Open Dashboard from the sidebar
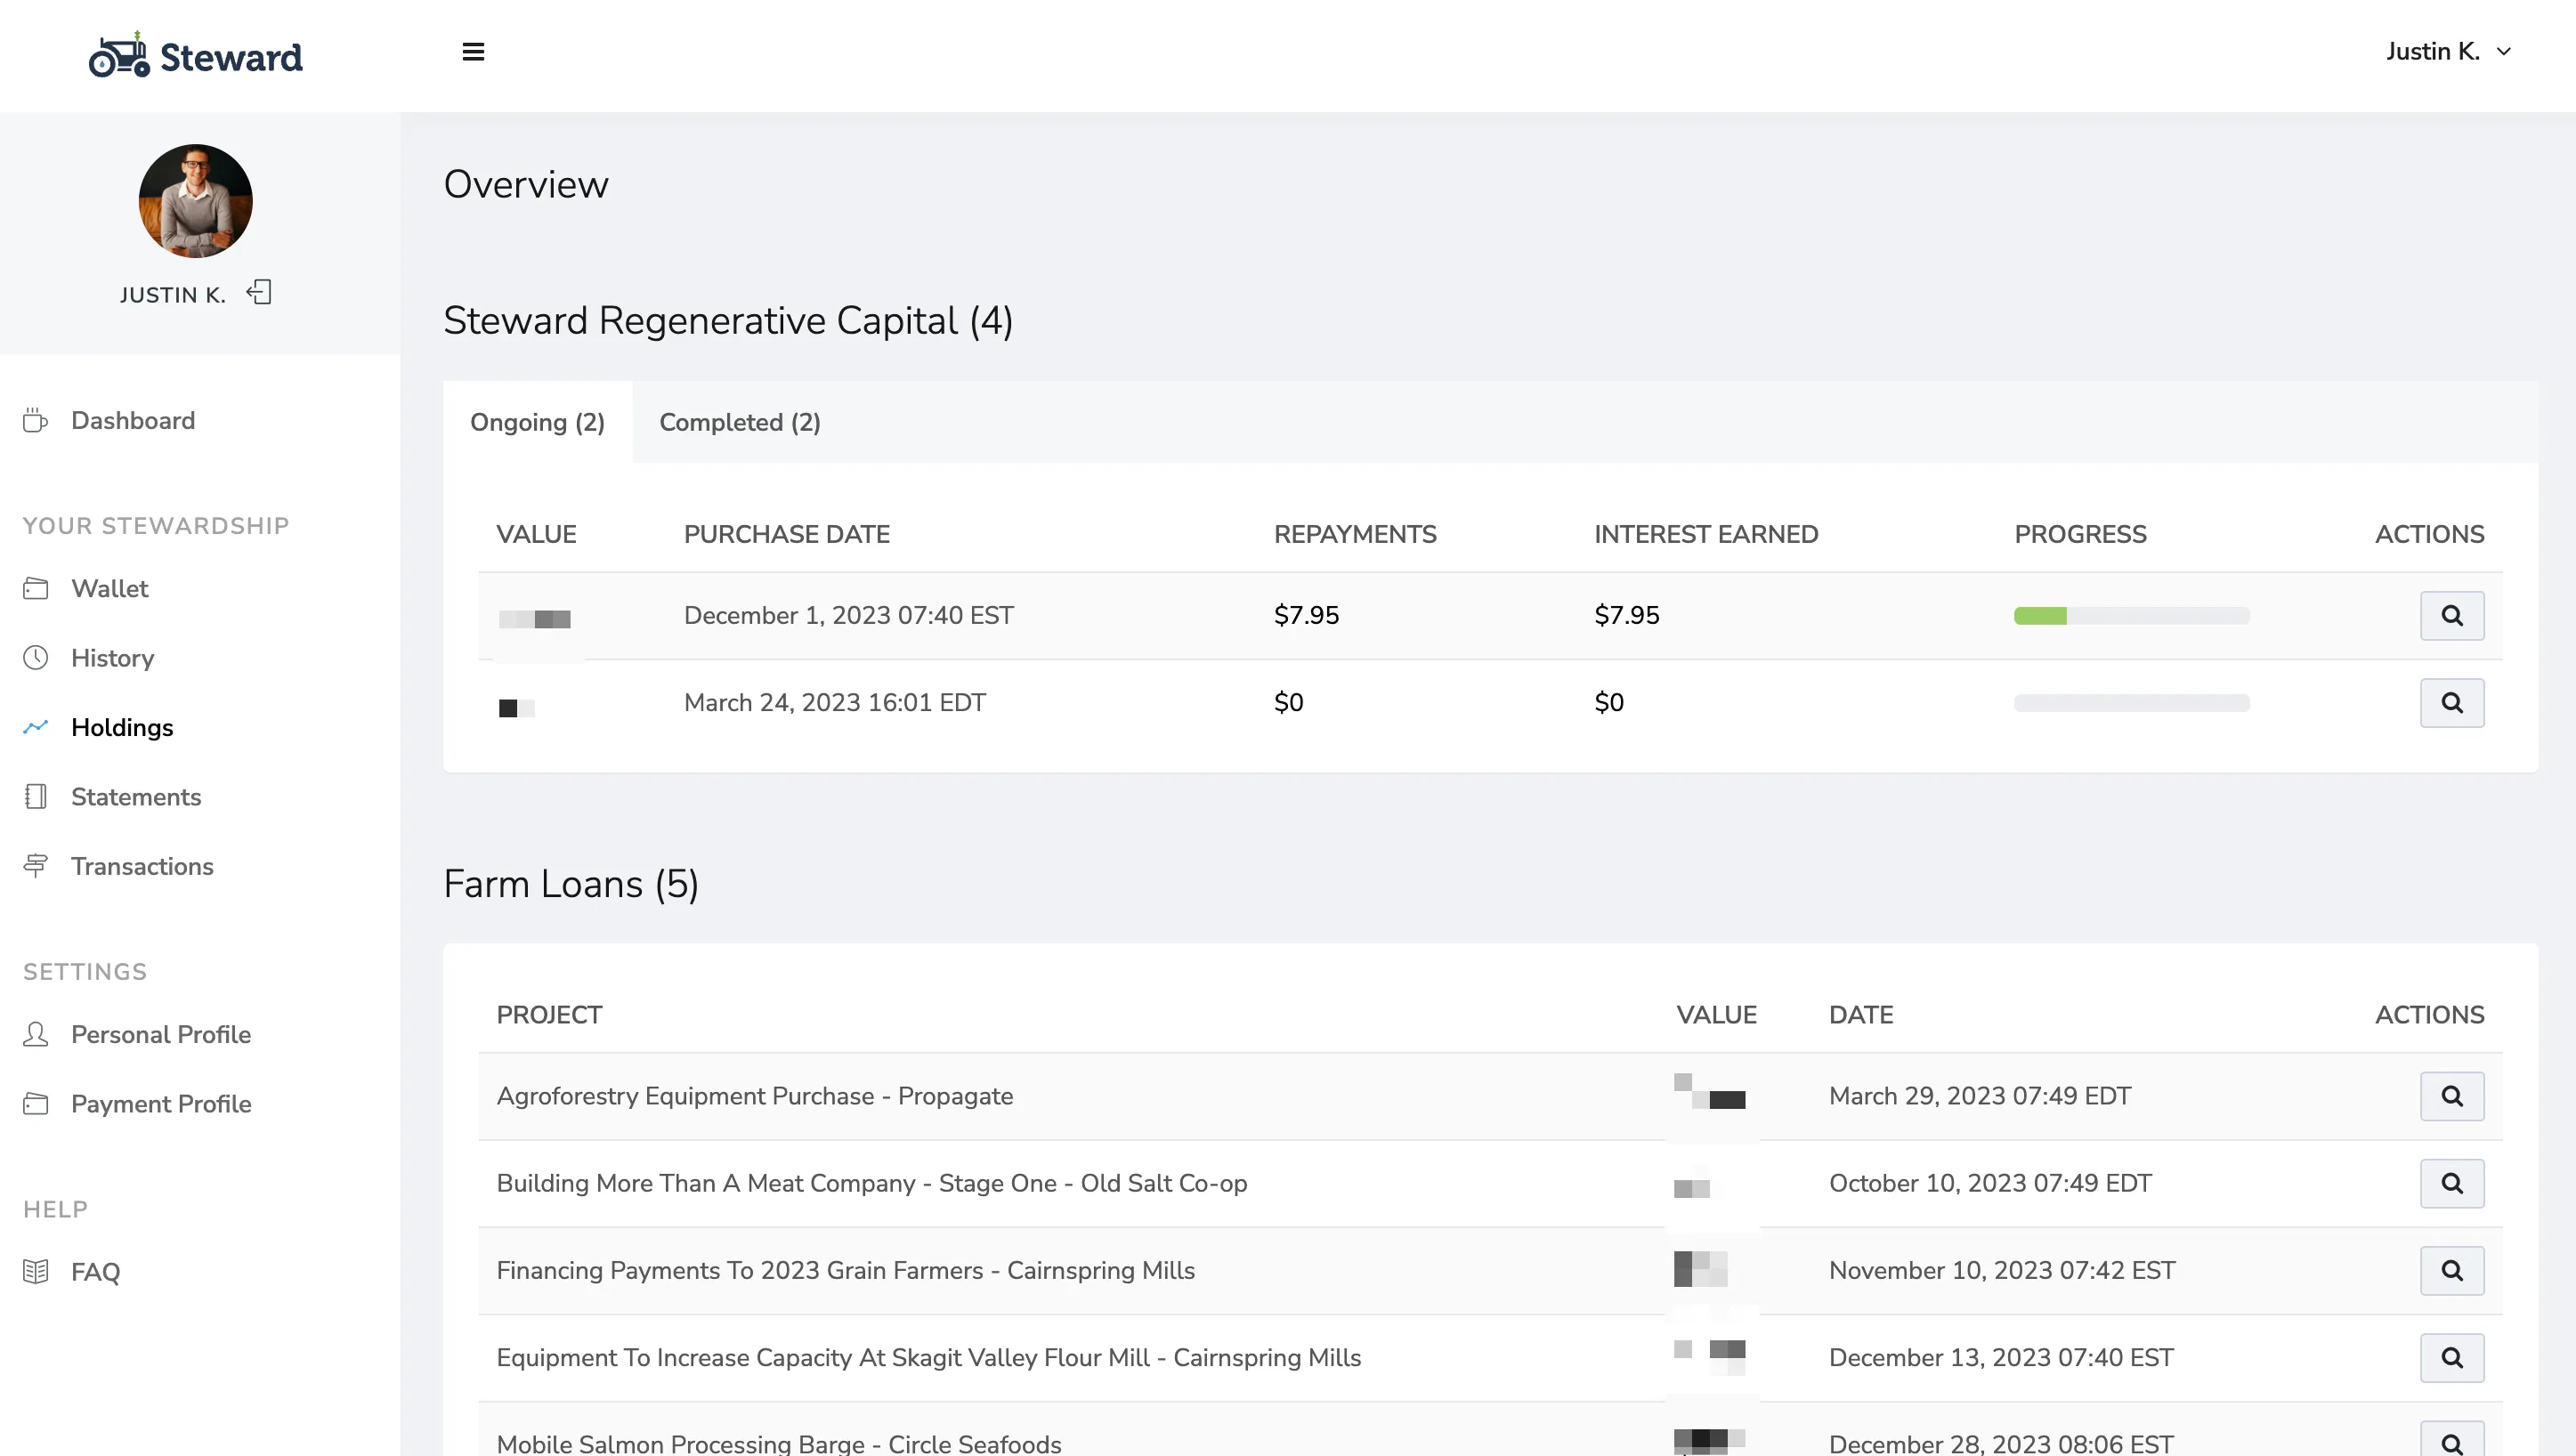The image size is (2576, 1456). [x=133, y=420]
